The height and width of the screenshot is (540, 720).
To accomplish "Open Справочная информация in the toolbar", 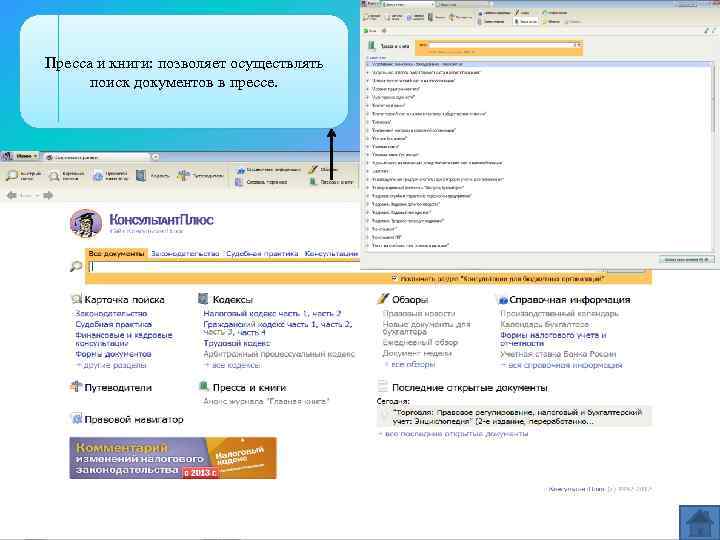I will [x=268, y=170].
